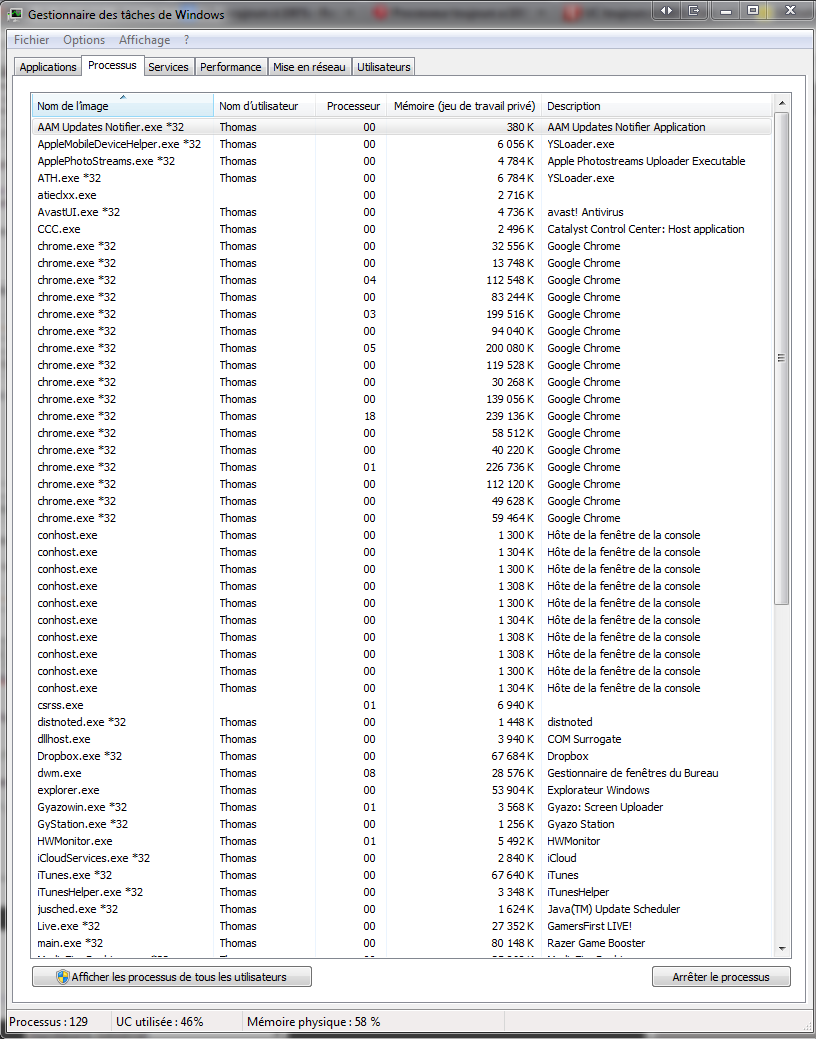Viewport: 816px width, 1039px height.
Task: Click Catalyst Control Center: Host application description
Action: [646, 229]
